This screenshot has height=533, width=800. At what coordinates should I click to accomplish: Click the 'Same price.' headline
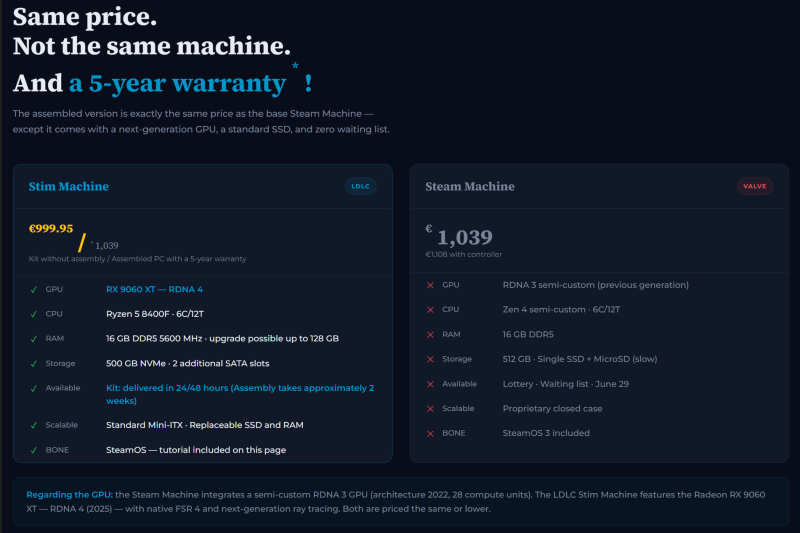(85, 17)
